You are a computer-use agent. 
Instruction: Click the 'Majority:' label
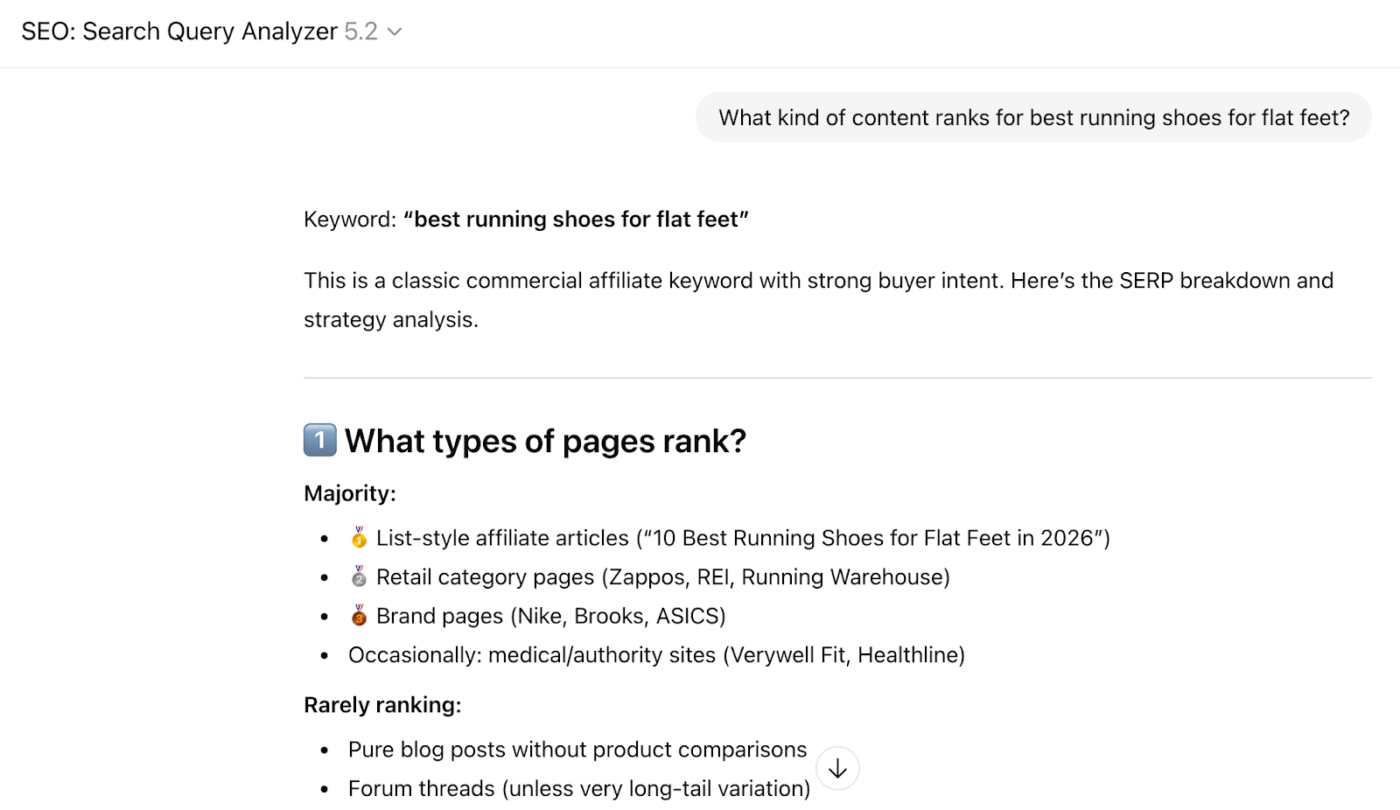(x=349, y=493)
